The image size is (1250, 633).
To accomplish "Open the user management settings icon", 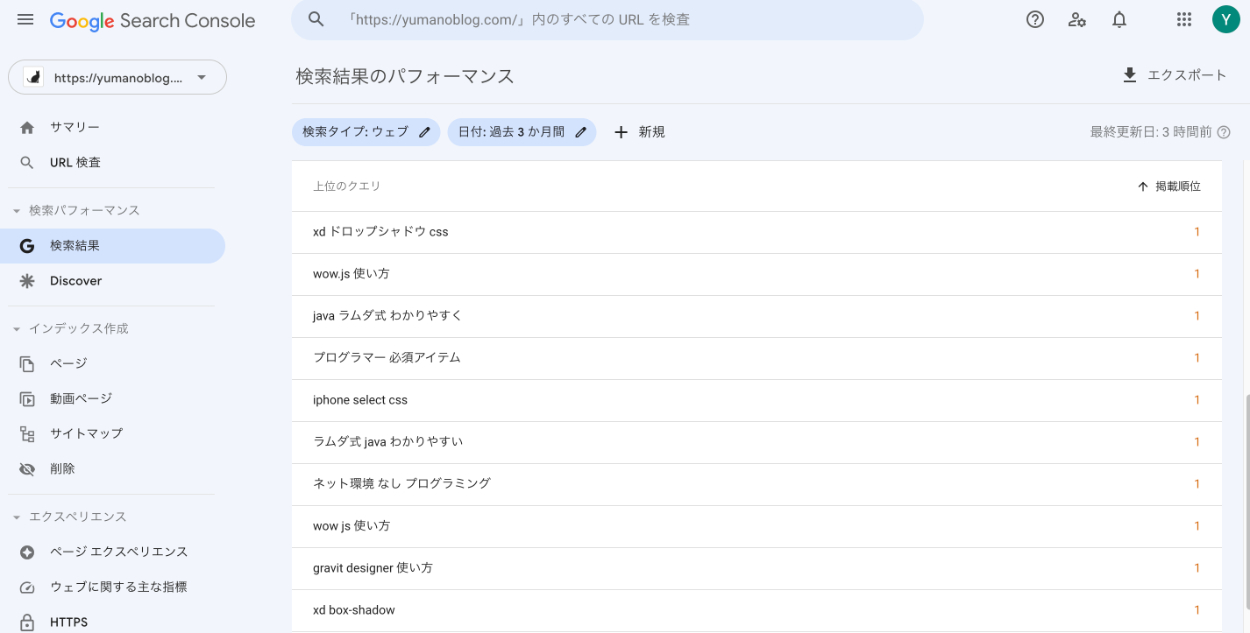I will 1077,20.
